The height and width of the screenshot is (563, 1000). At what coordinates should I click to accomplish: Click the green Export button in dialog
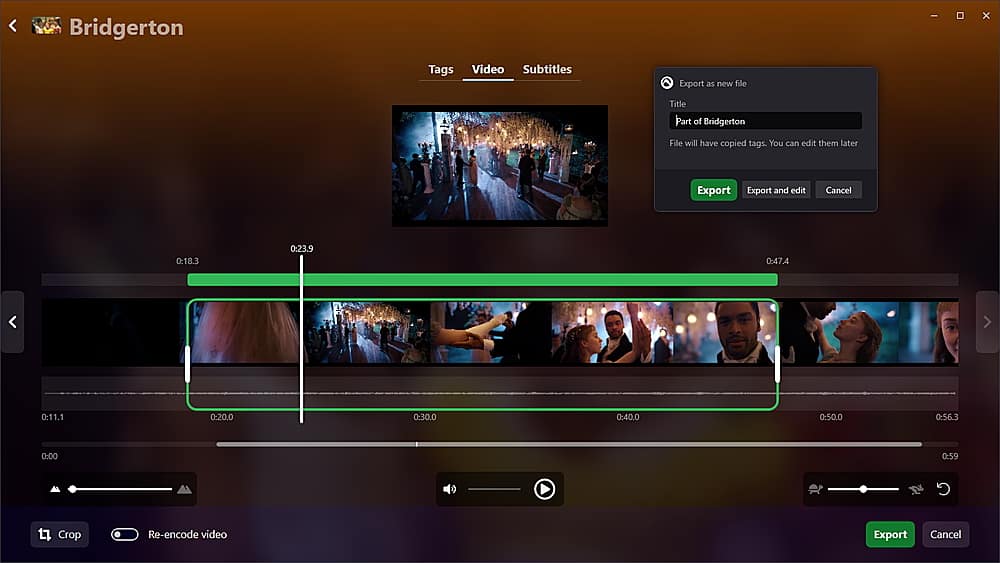(713, 190)
